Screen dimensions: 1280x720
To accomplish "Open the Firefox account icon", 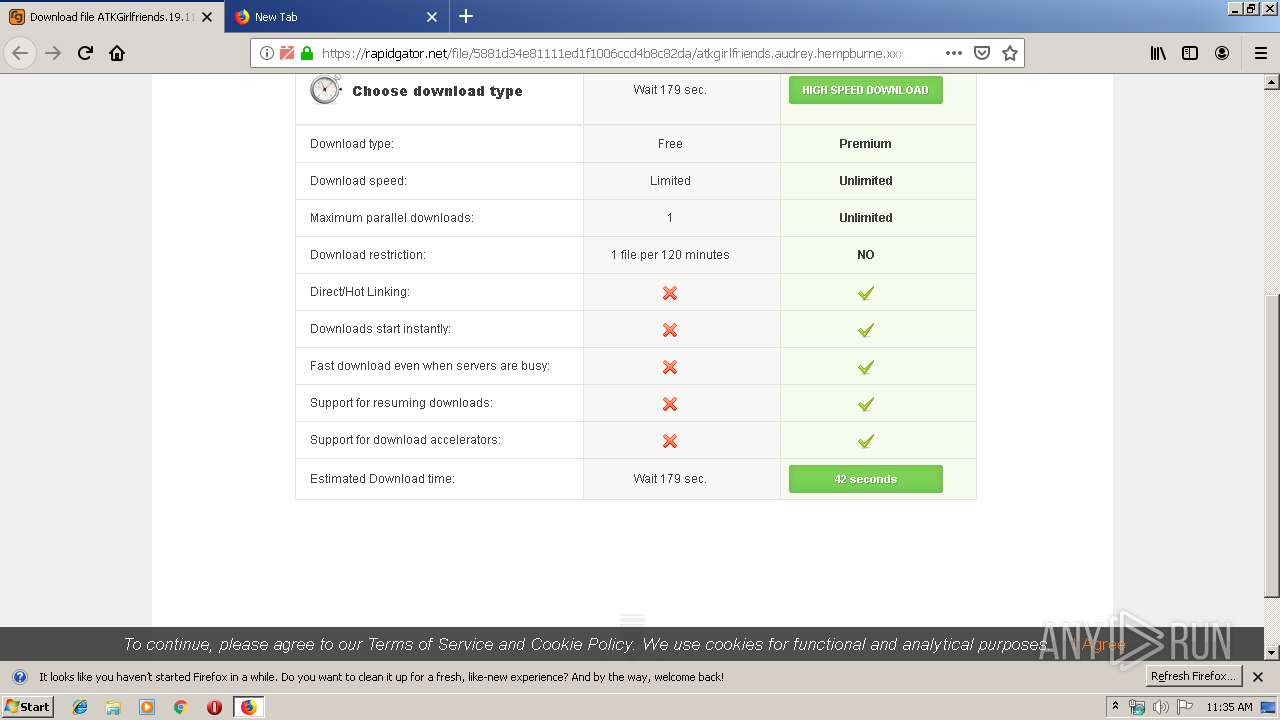I will coord(1222,53).
